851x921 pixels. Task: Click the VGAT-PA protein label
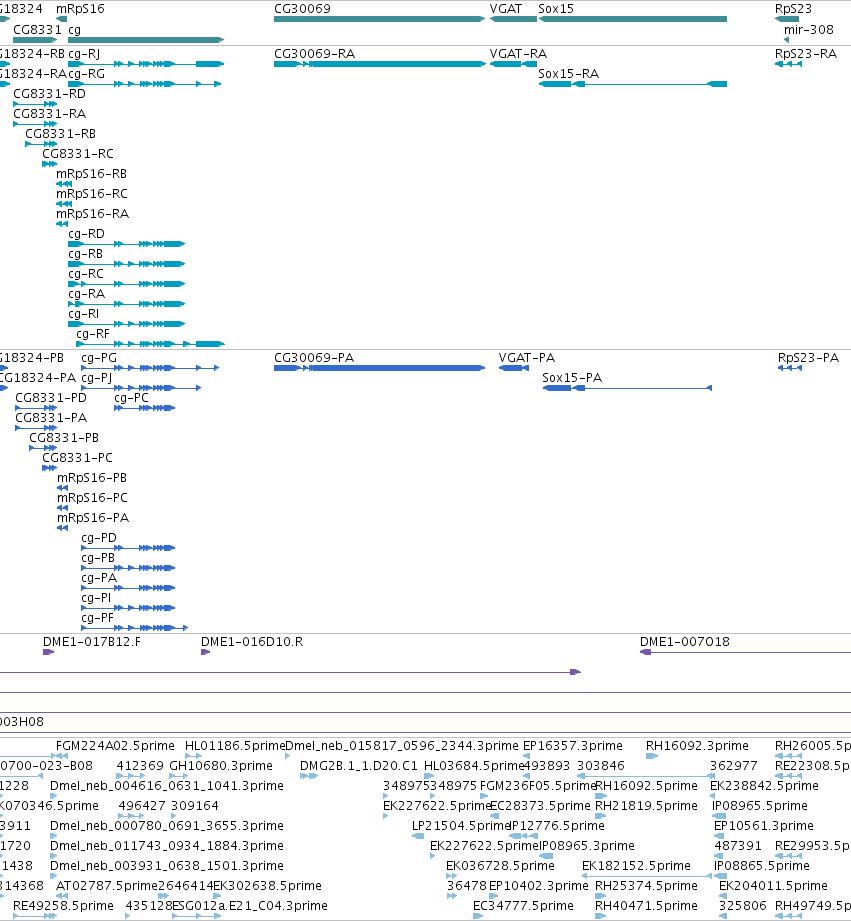coord(526,358)
